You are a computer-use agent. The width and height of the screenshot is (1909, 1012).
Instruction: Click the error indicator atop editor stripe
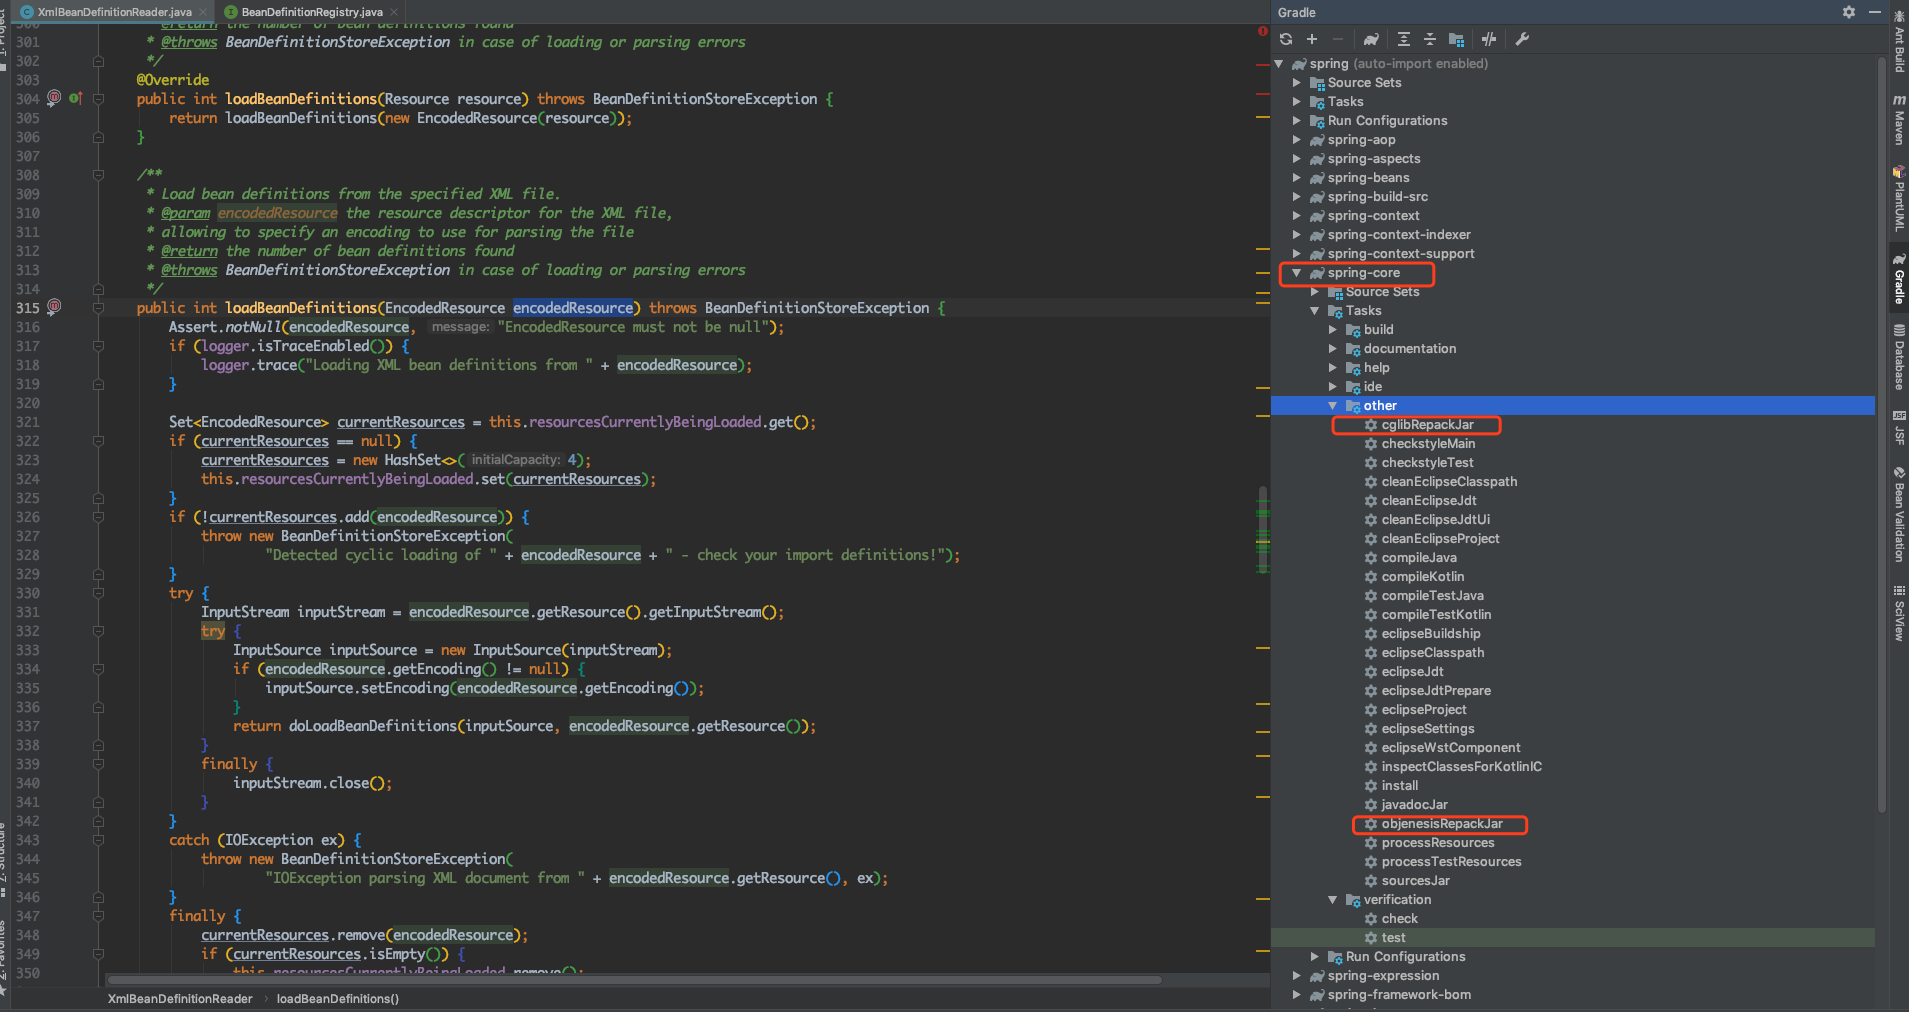click(x=1263, y=32)
